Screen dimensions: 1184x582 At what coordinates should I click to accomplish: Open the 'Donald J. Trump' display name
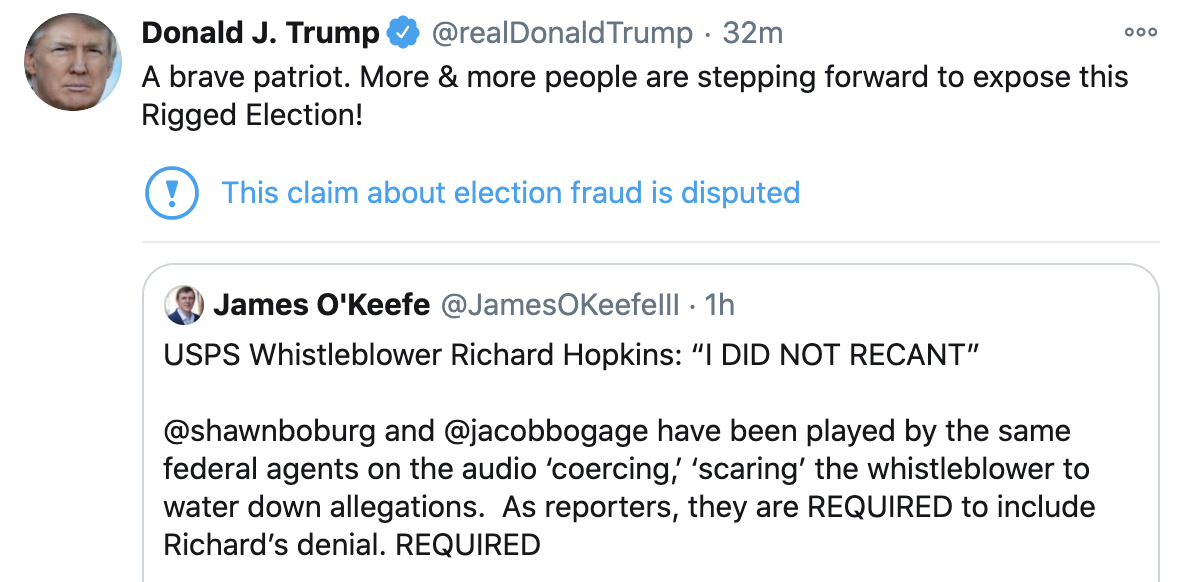260,33
